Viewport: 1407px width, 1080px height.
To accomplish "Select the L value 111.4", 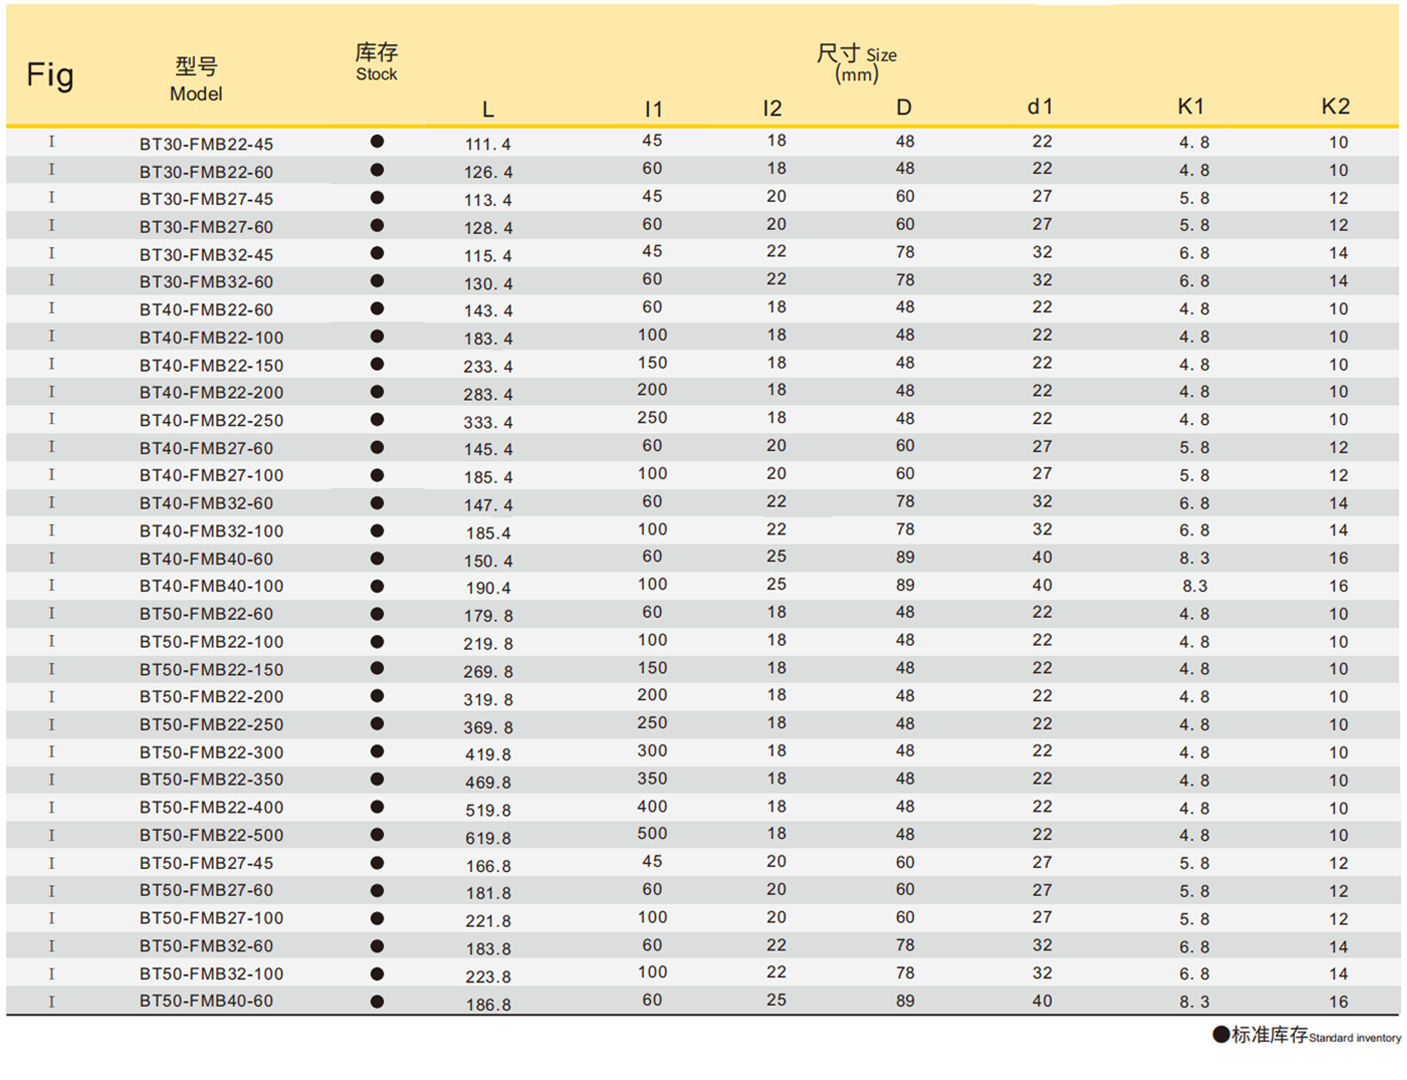I will (488, 145).
